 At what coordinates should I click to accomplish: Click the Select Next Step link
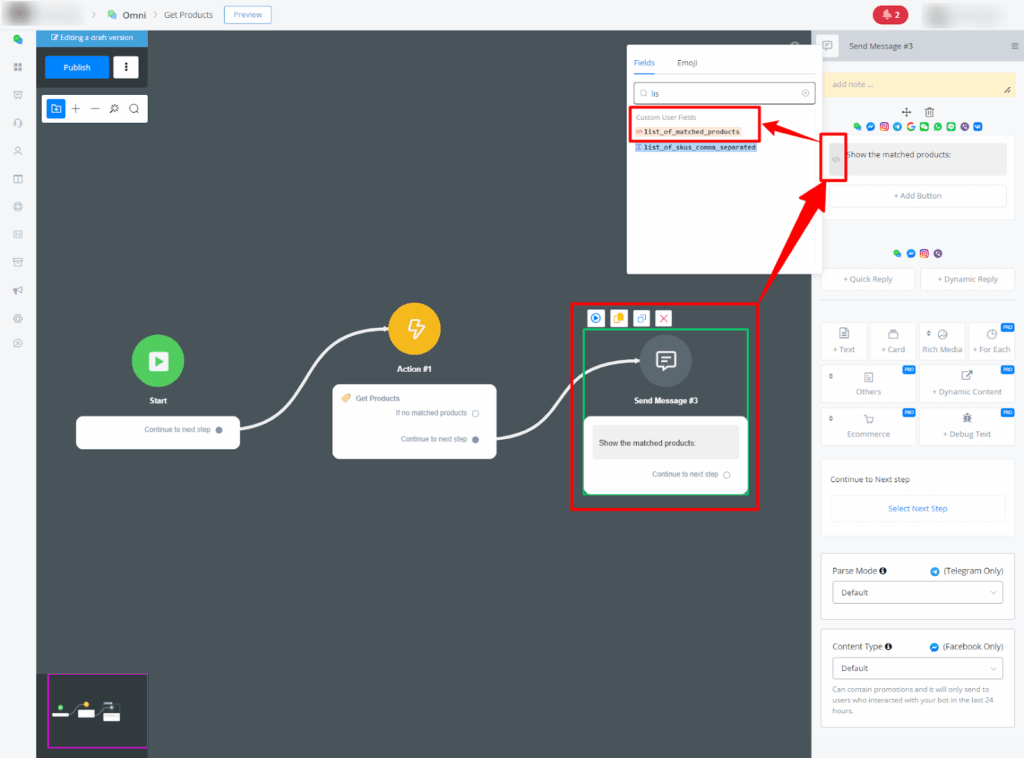pos(917,509)
